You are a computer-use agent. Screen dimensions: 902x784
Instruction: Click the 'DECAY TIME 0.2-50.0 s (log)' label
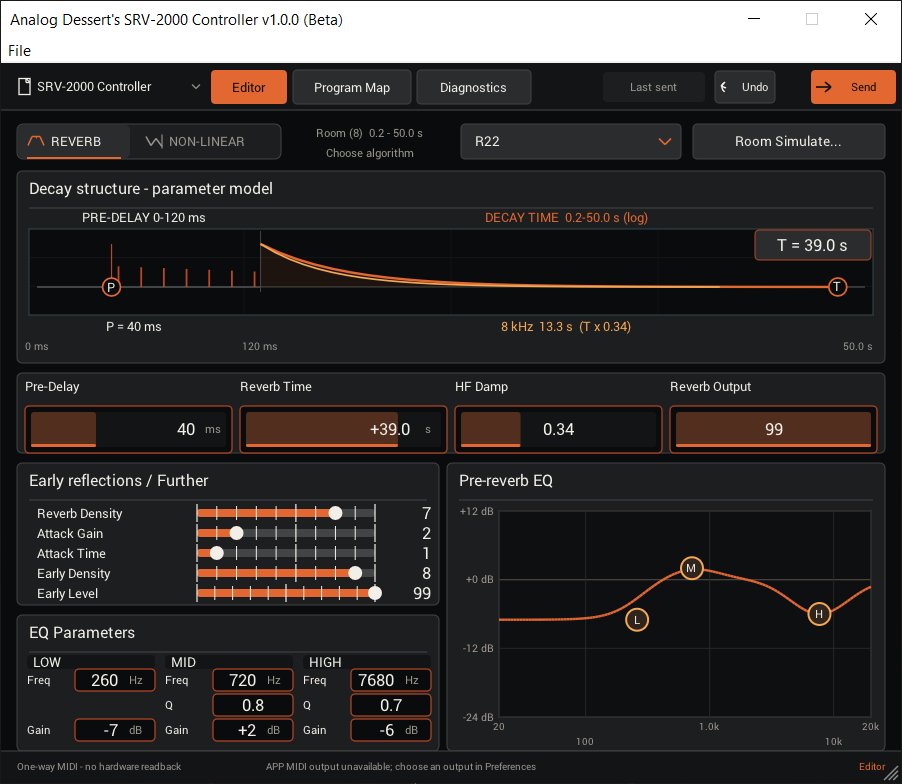tap(566, 217)
